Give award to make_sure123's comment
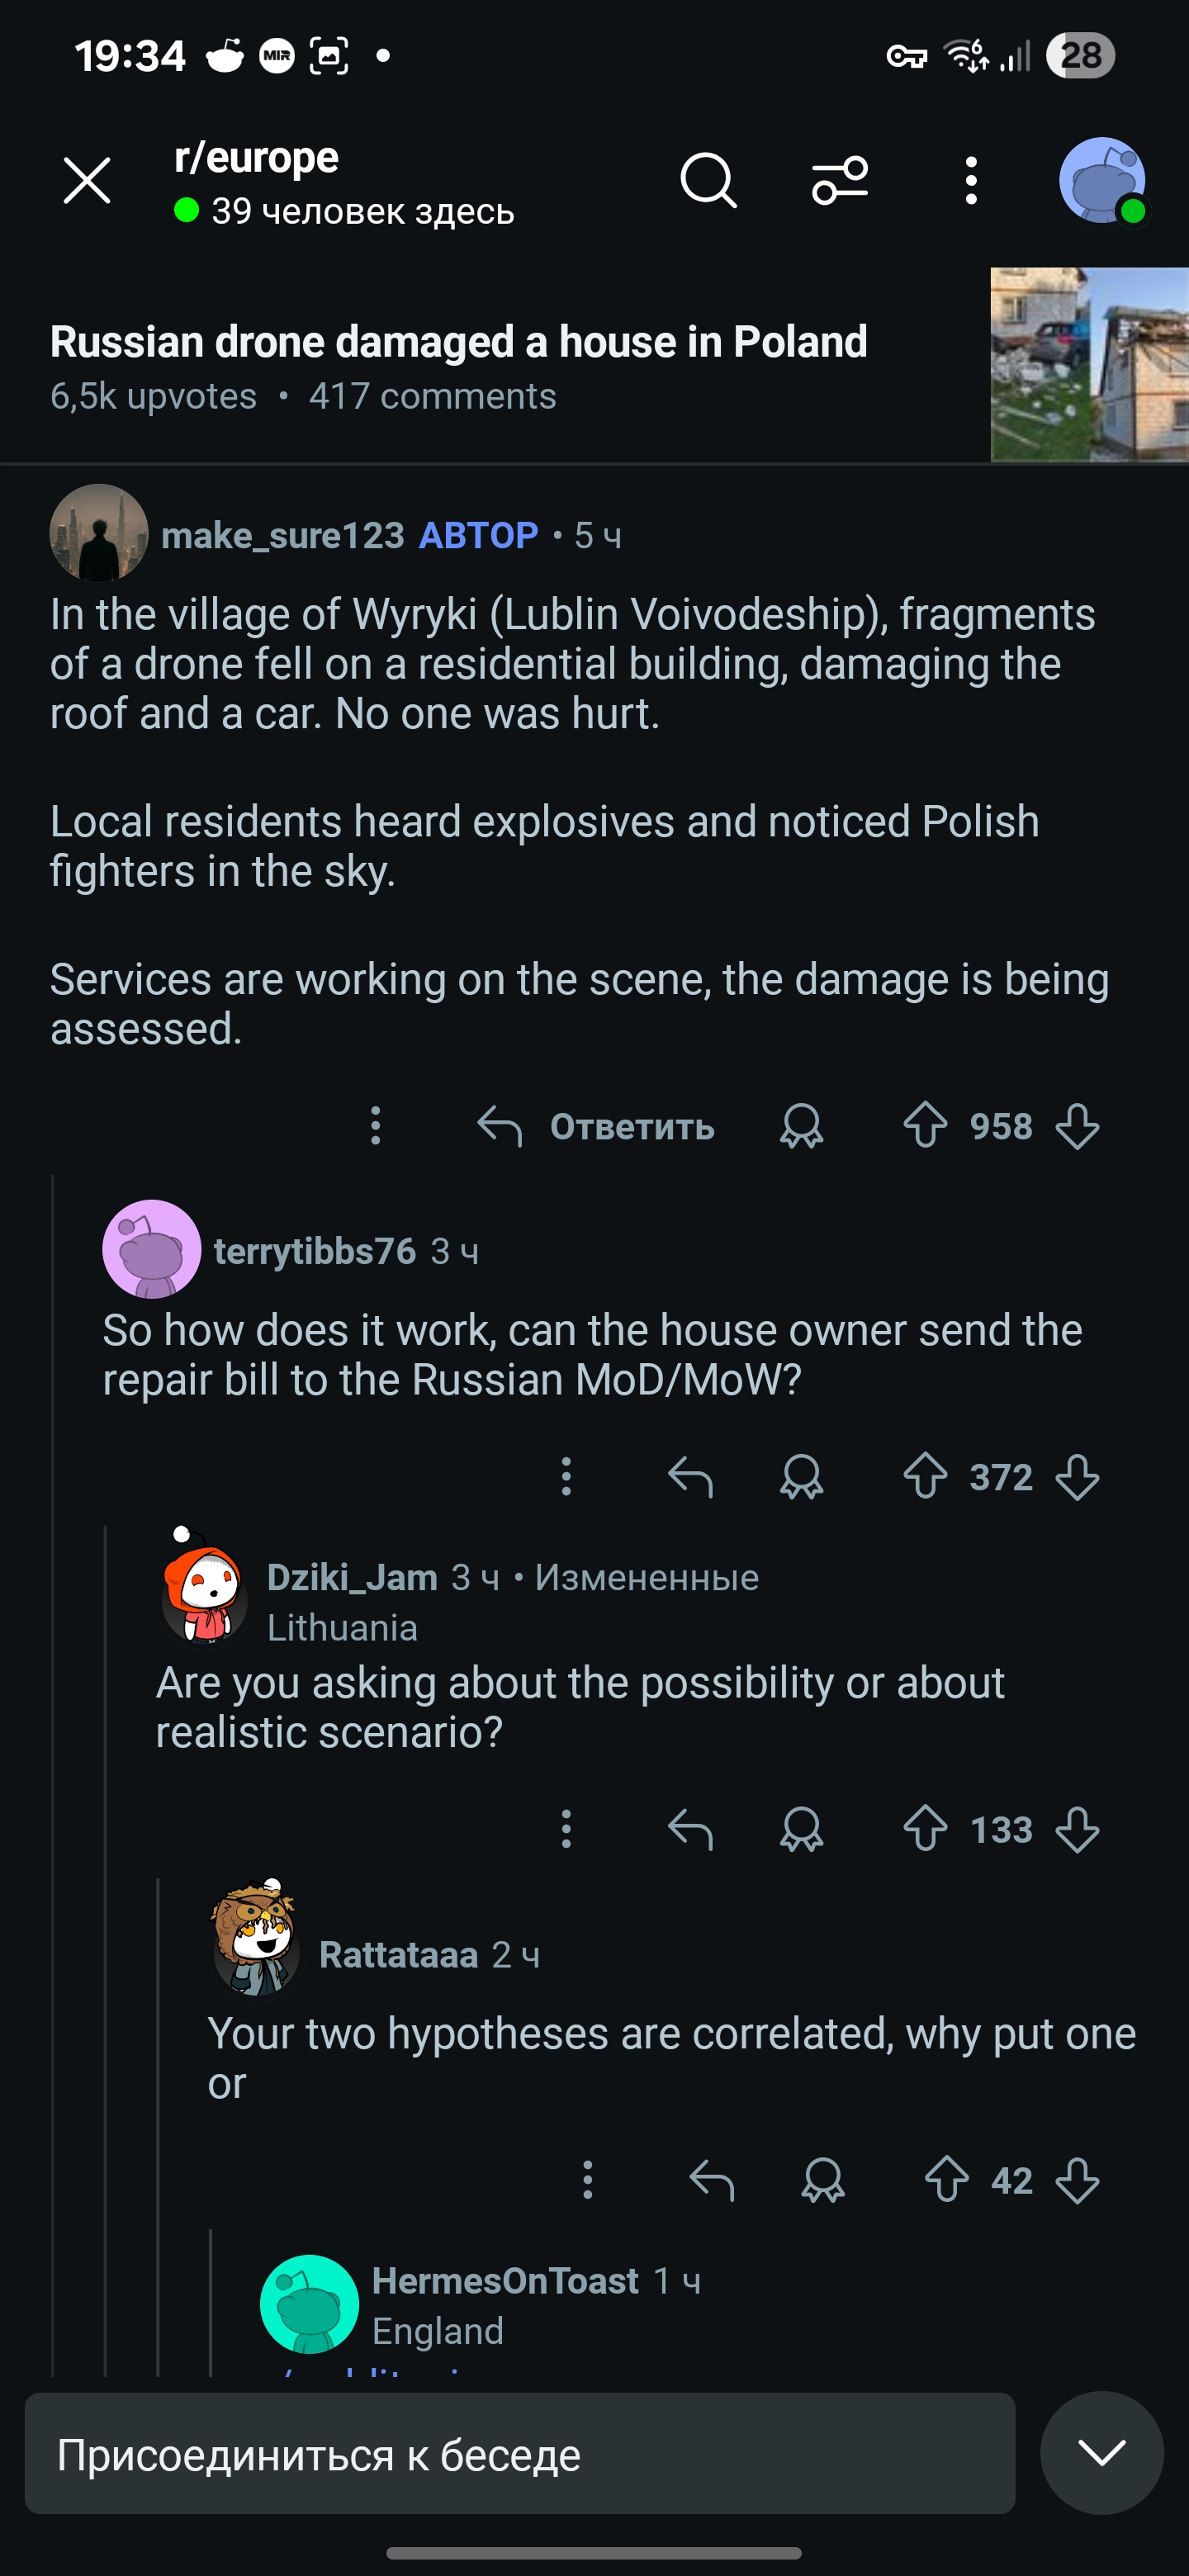The height and width of the screenshot is (2576, 1189). click(801, 1126)
